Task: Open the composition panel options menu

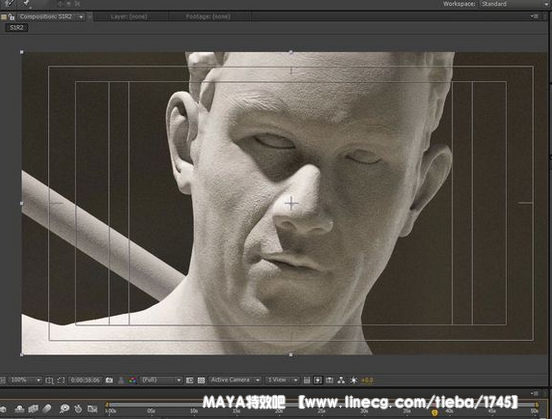Action: pos(535,16)
